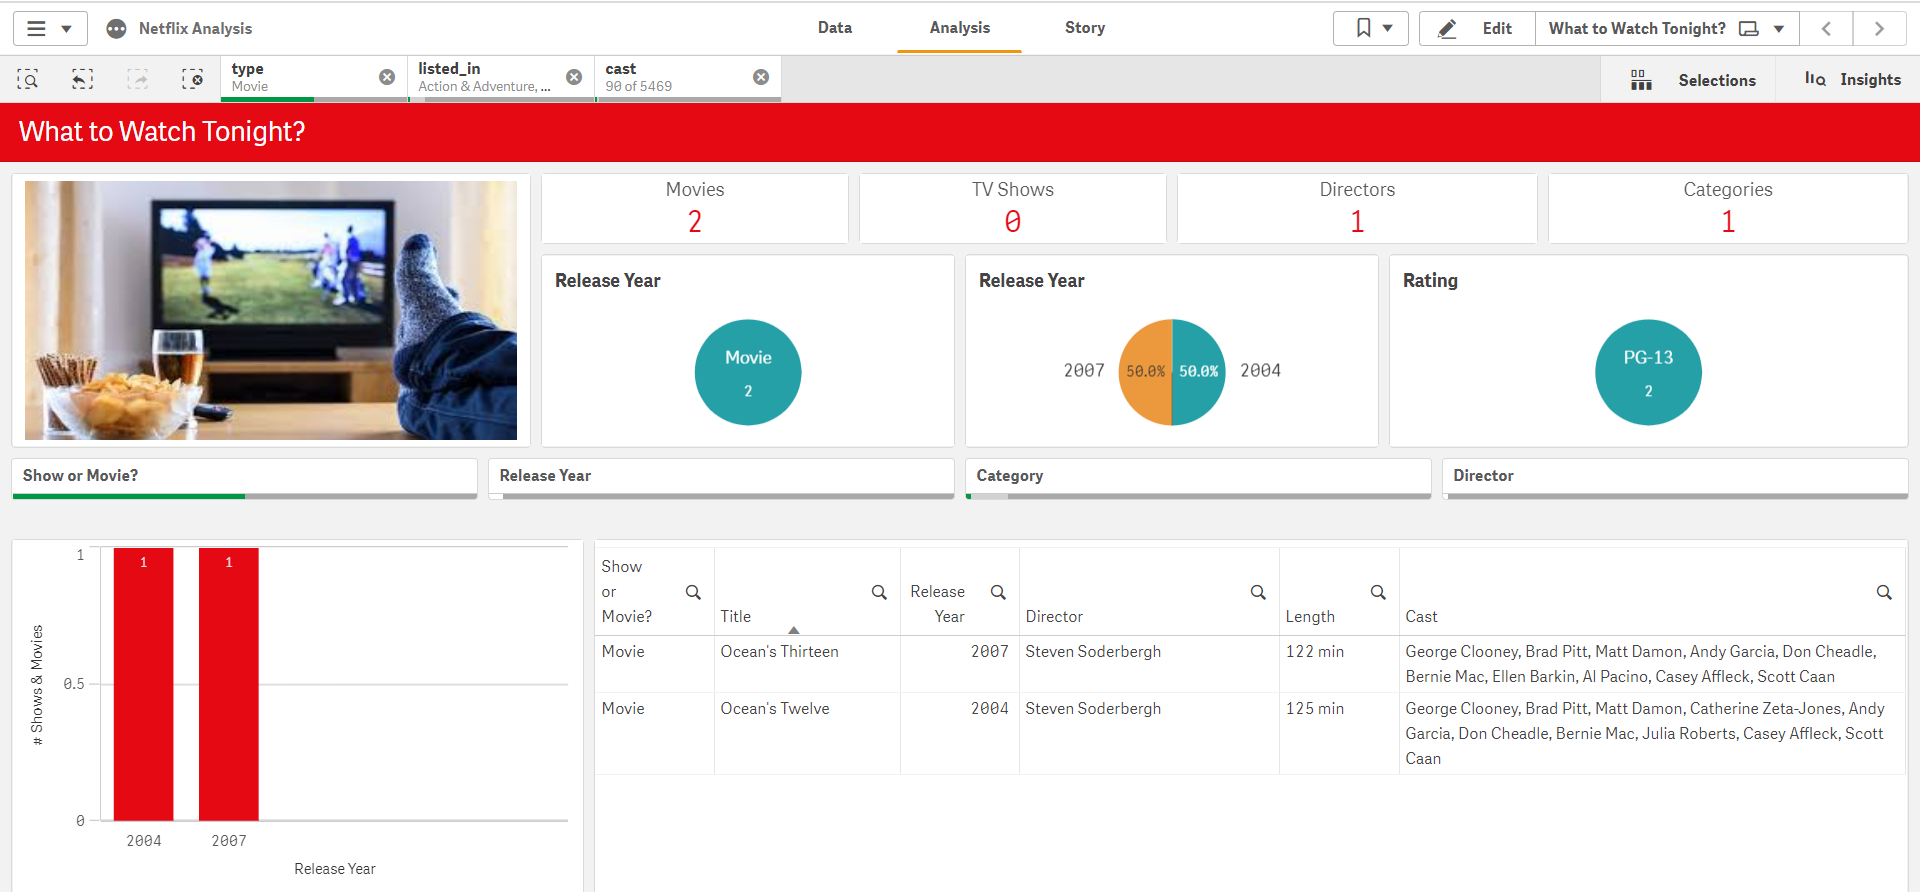The width and height of the screenshot is (1920, 892).
Task: Click the Directors KPI value
Action: [1357, 222]
